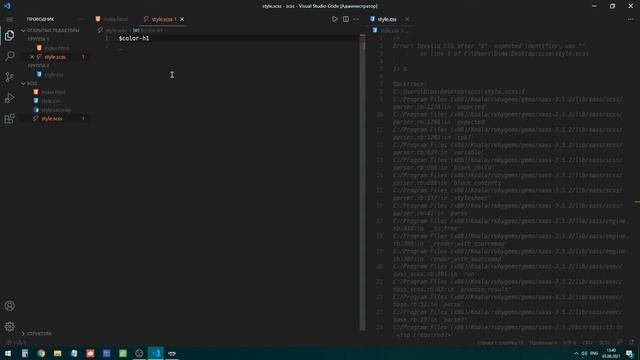
Task: Open More Actions ellipsis in right editor group
Action: point(631,19)
